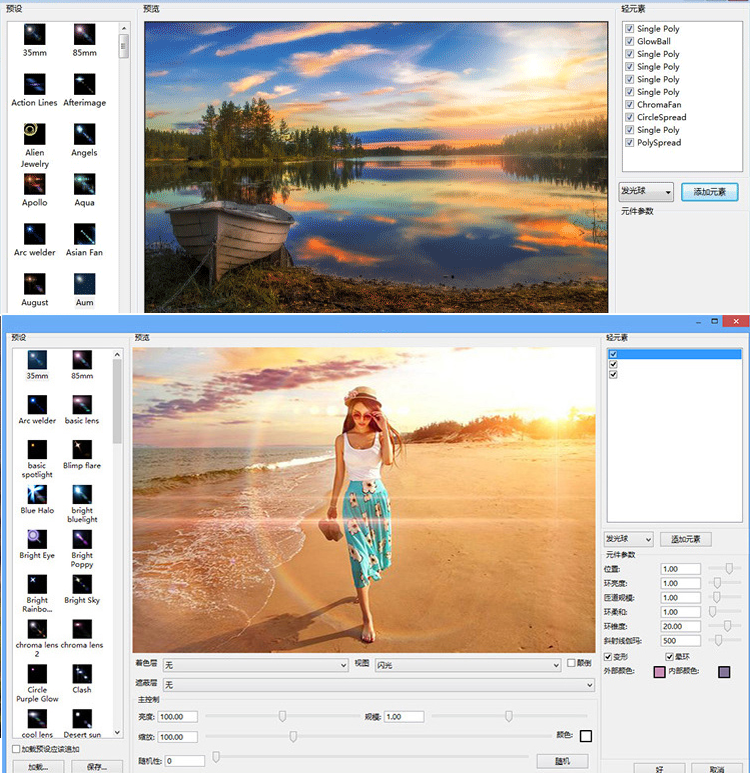Click the 亮度 value input field

(178, 716)
